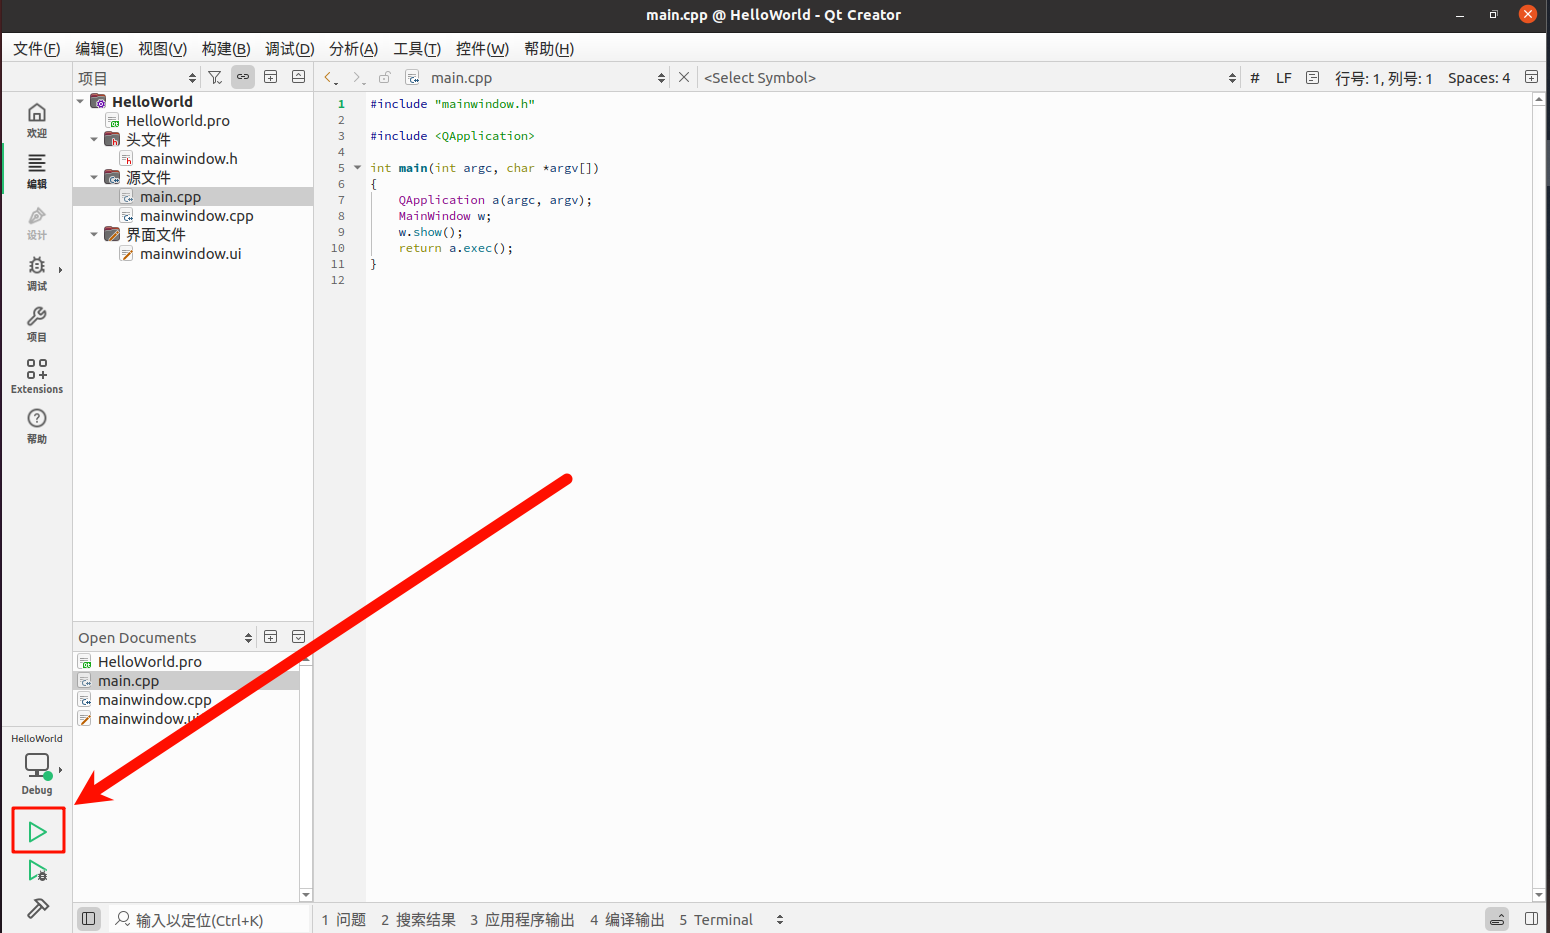Select mainwindow.ui in the project tree
The image size is (1550, 933).
pyautogui.click(x=190, y=253)
